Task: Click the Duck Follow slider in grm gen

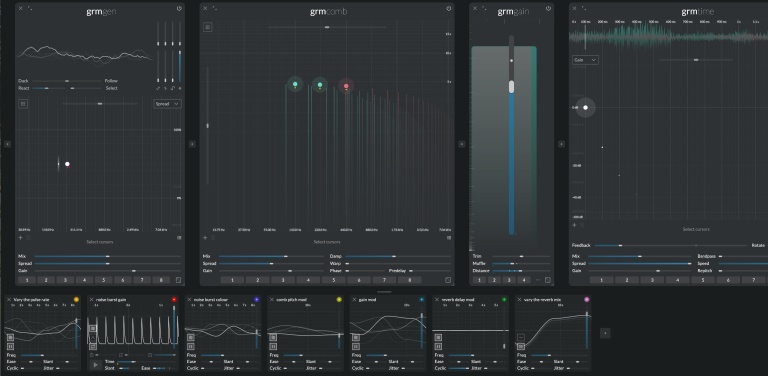Action: [67, 81]
